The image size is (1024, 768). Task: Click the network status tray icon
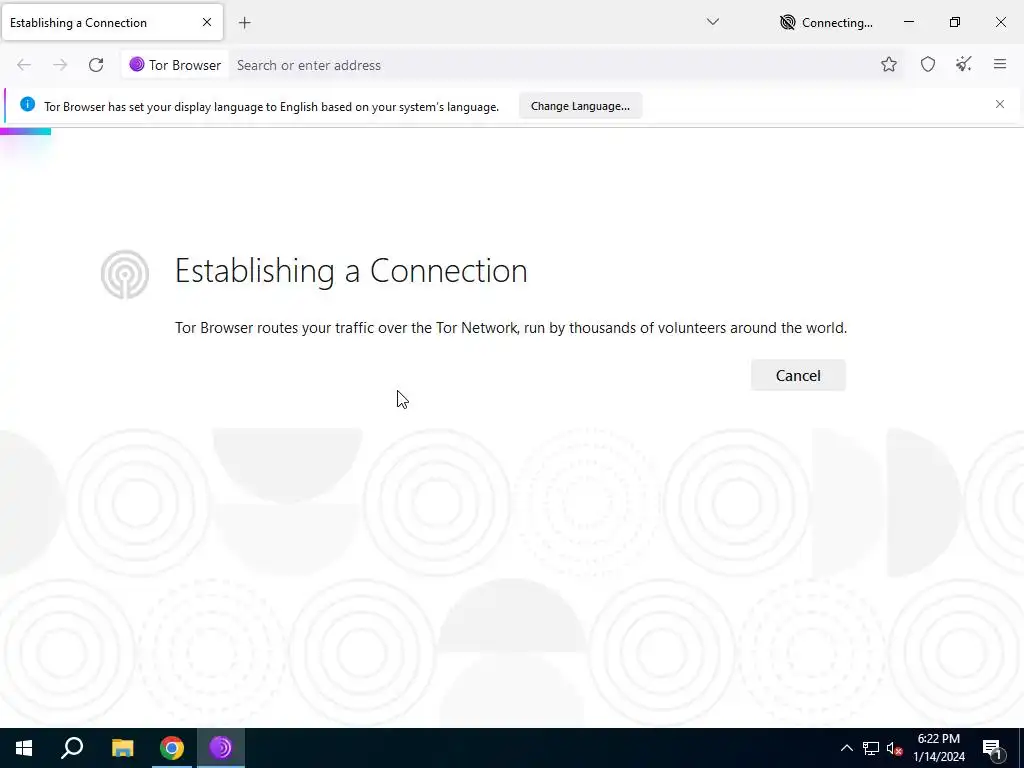[871, 748]
